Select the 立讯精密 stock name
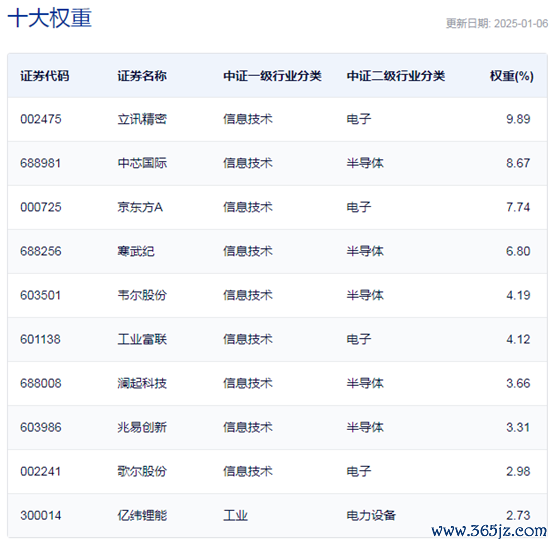Viewport: 554px width, 546px height. [142, 119]
